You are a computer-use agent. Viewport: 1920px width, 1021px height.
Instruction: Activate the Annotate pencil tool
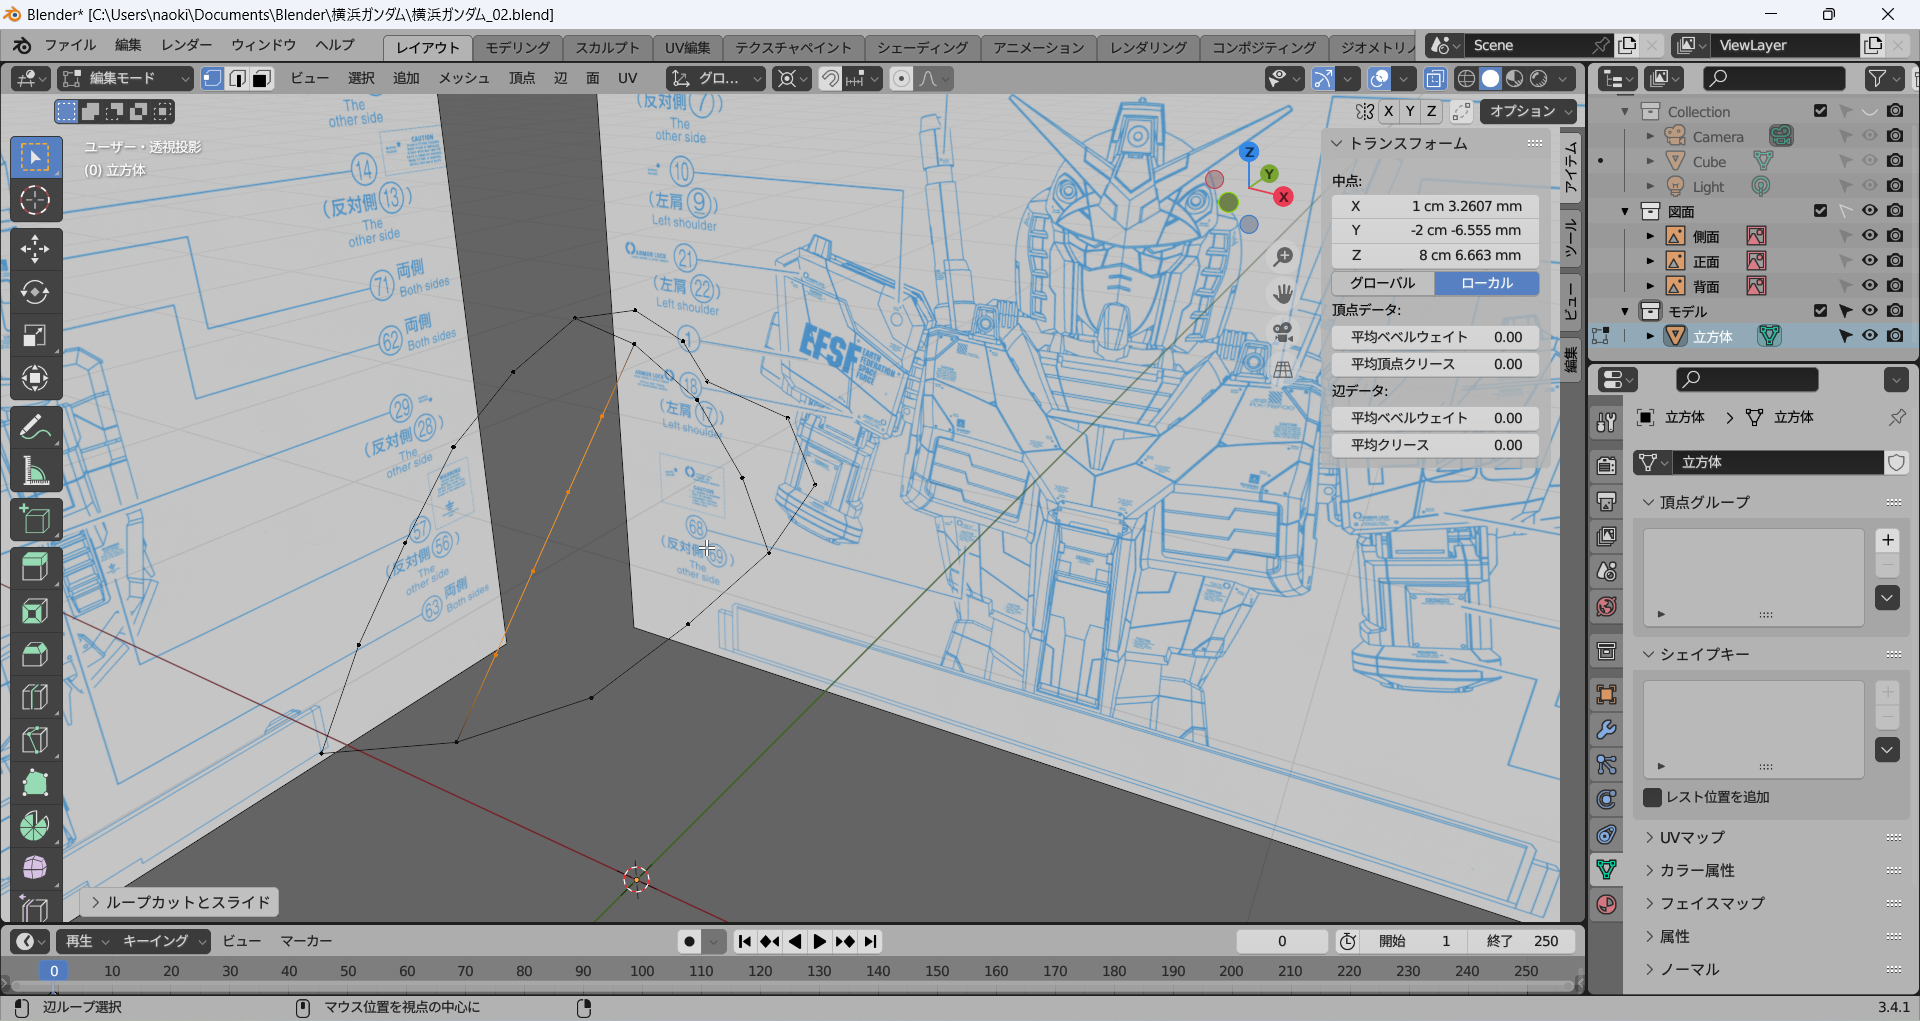pos(35,427)
